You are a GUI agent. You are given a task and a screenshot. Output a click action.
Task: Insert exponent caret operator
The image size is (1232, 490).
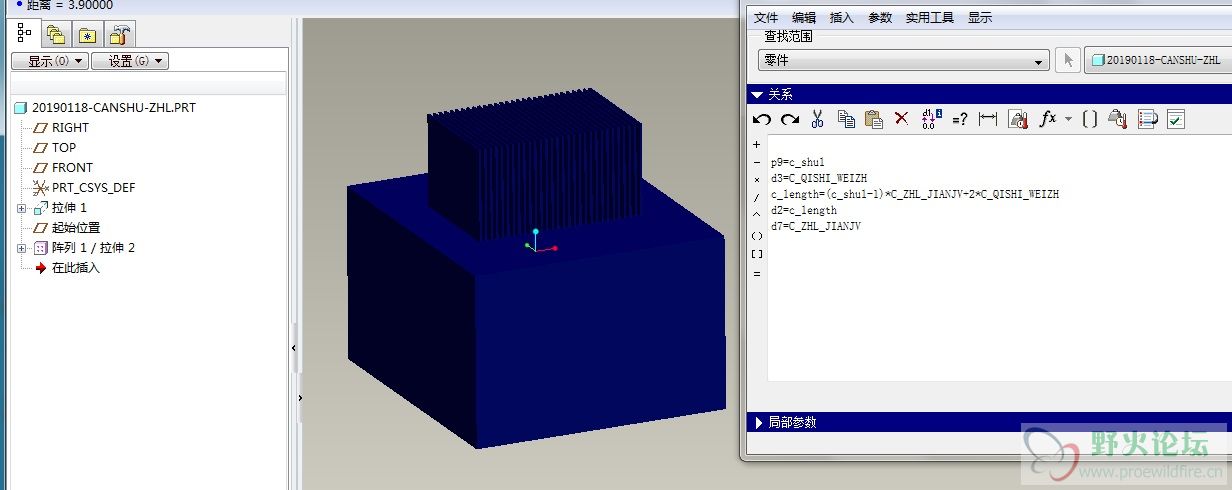[x=756, y=216]
